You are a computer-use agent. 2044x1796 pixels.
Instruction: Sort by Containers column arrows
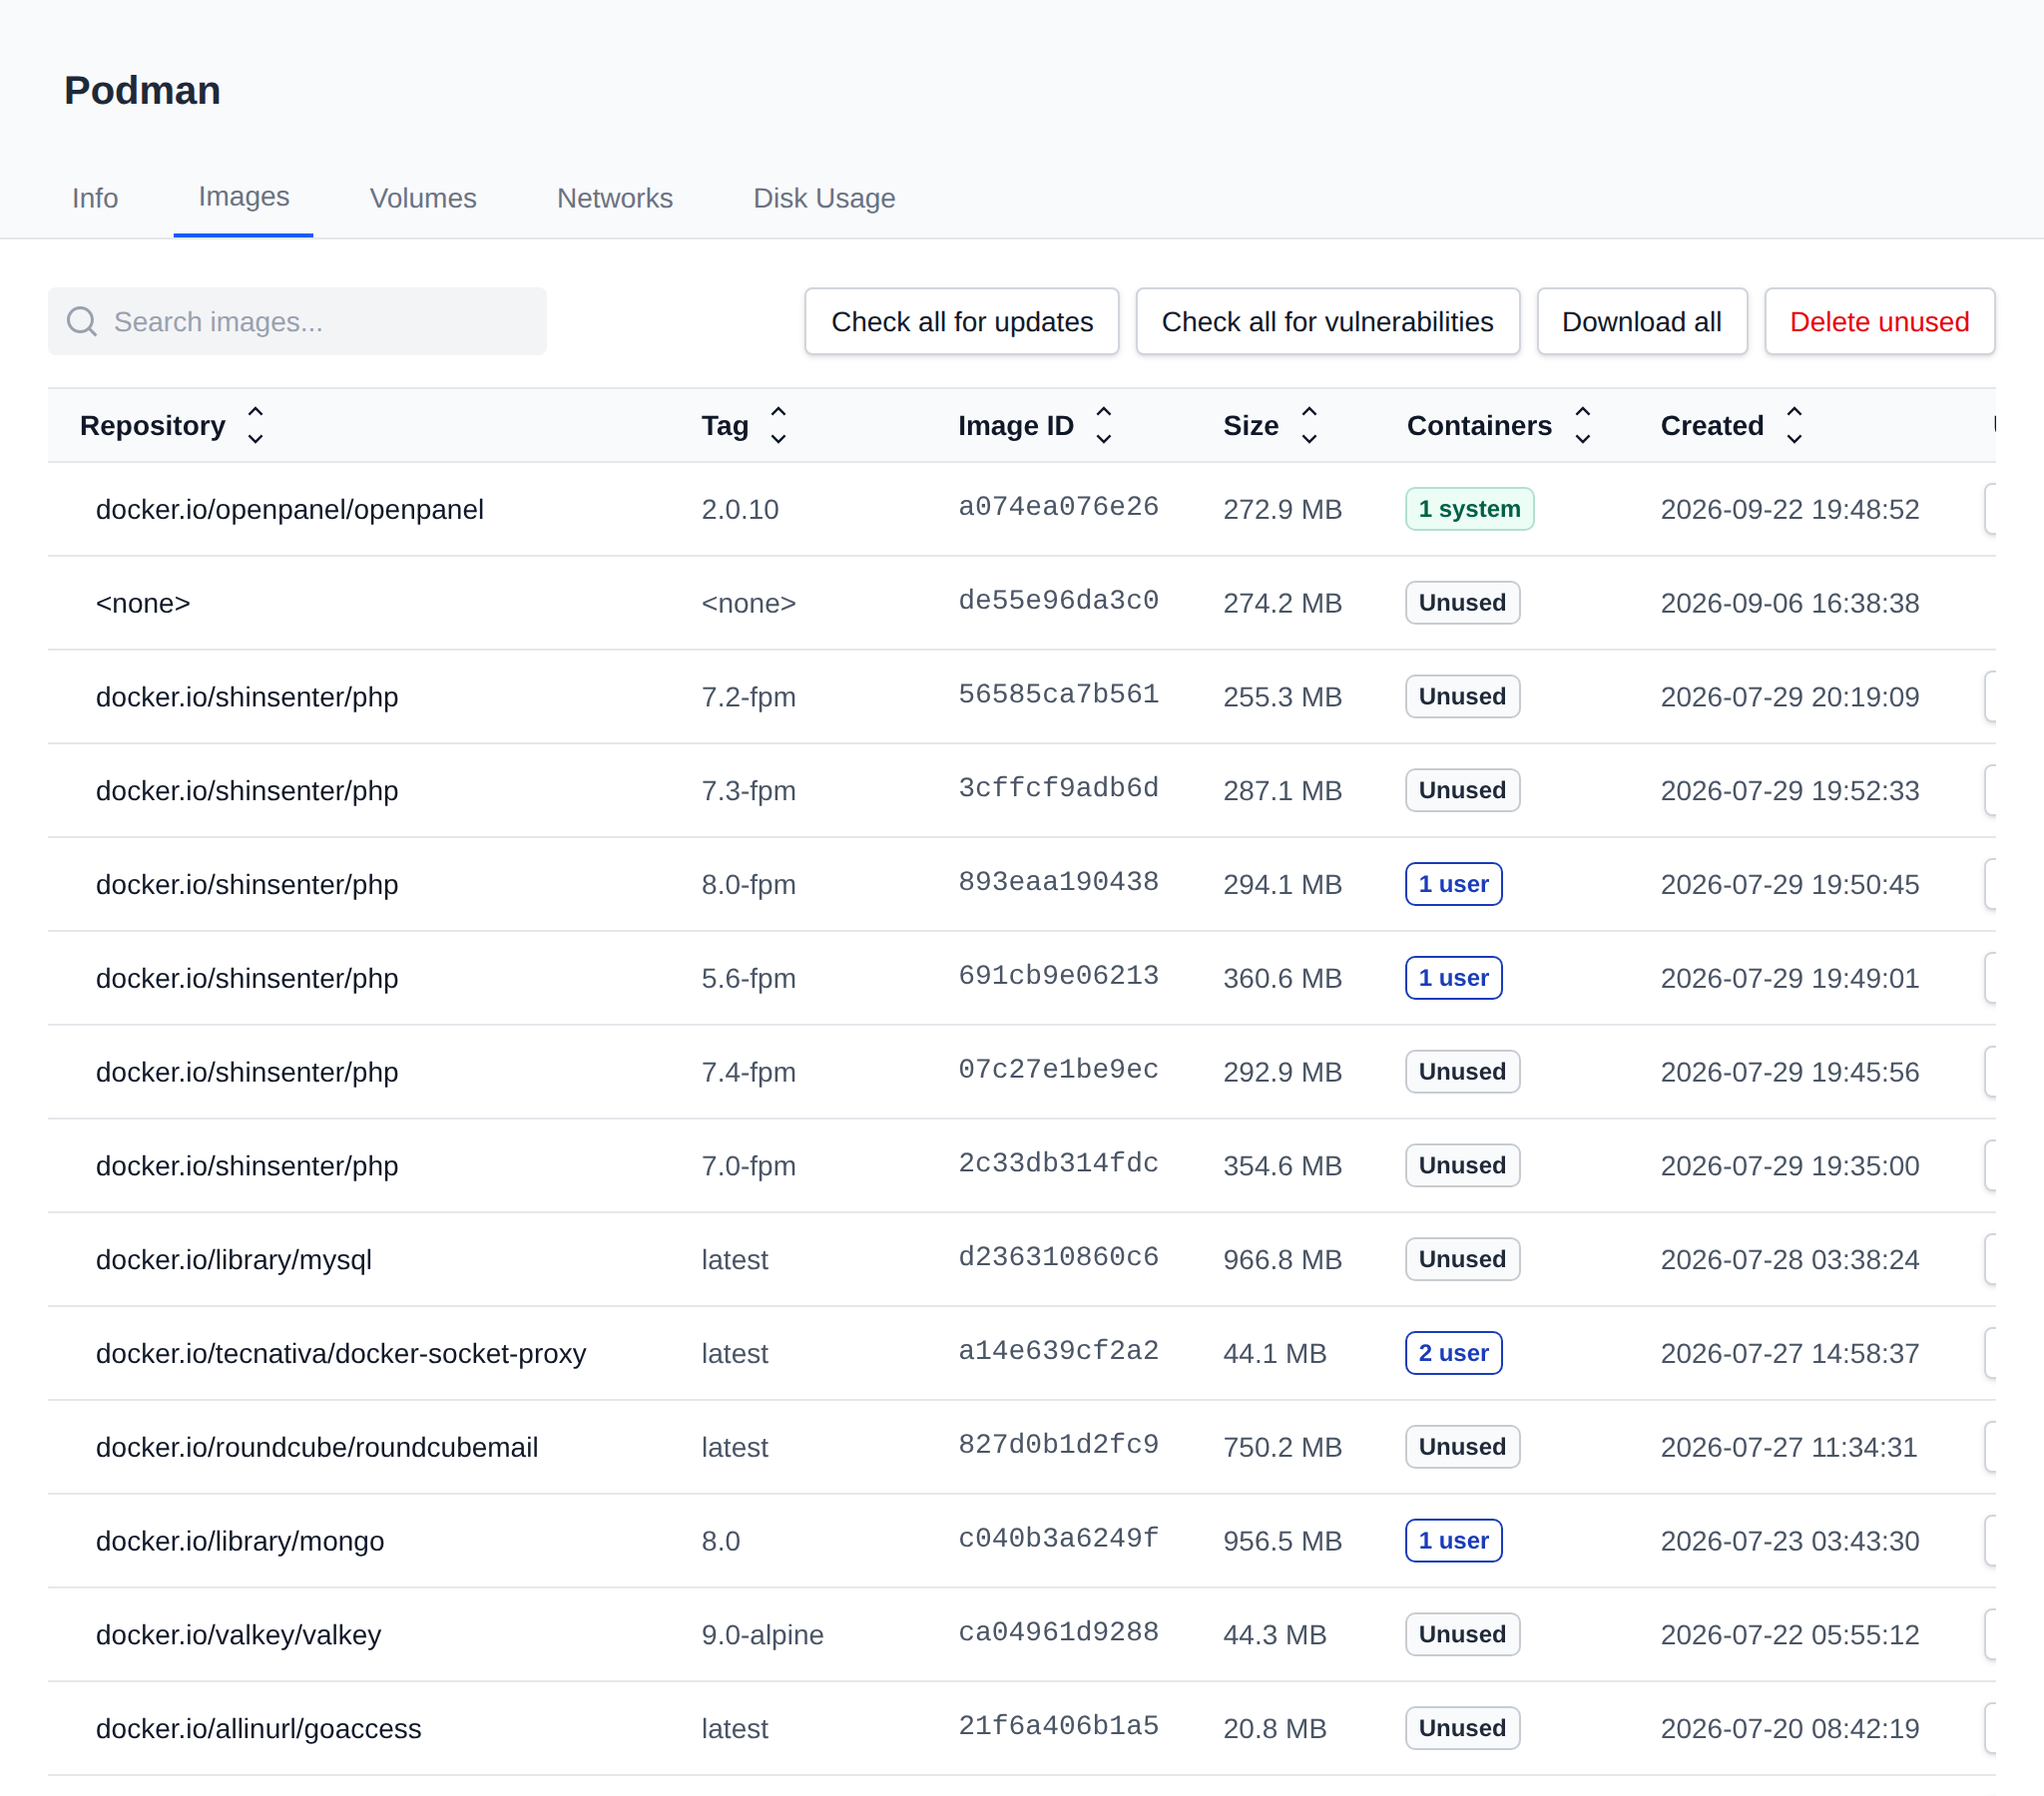1582,425
